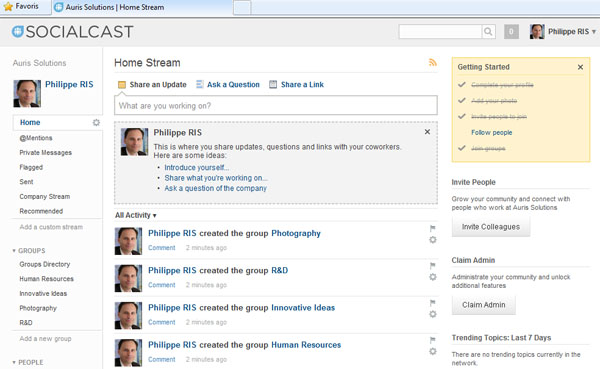Image resolution: width=600 pixels, height=369 pixels.
Task: Open Innovative Ideas group link in stream
Action: (303, 307)
